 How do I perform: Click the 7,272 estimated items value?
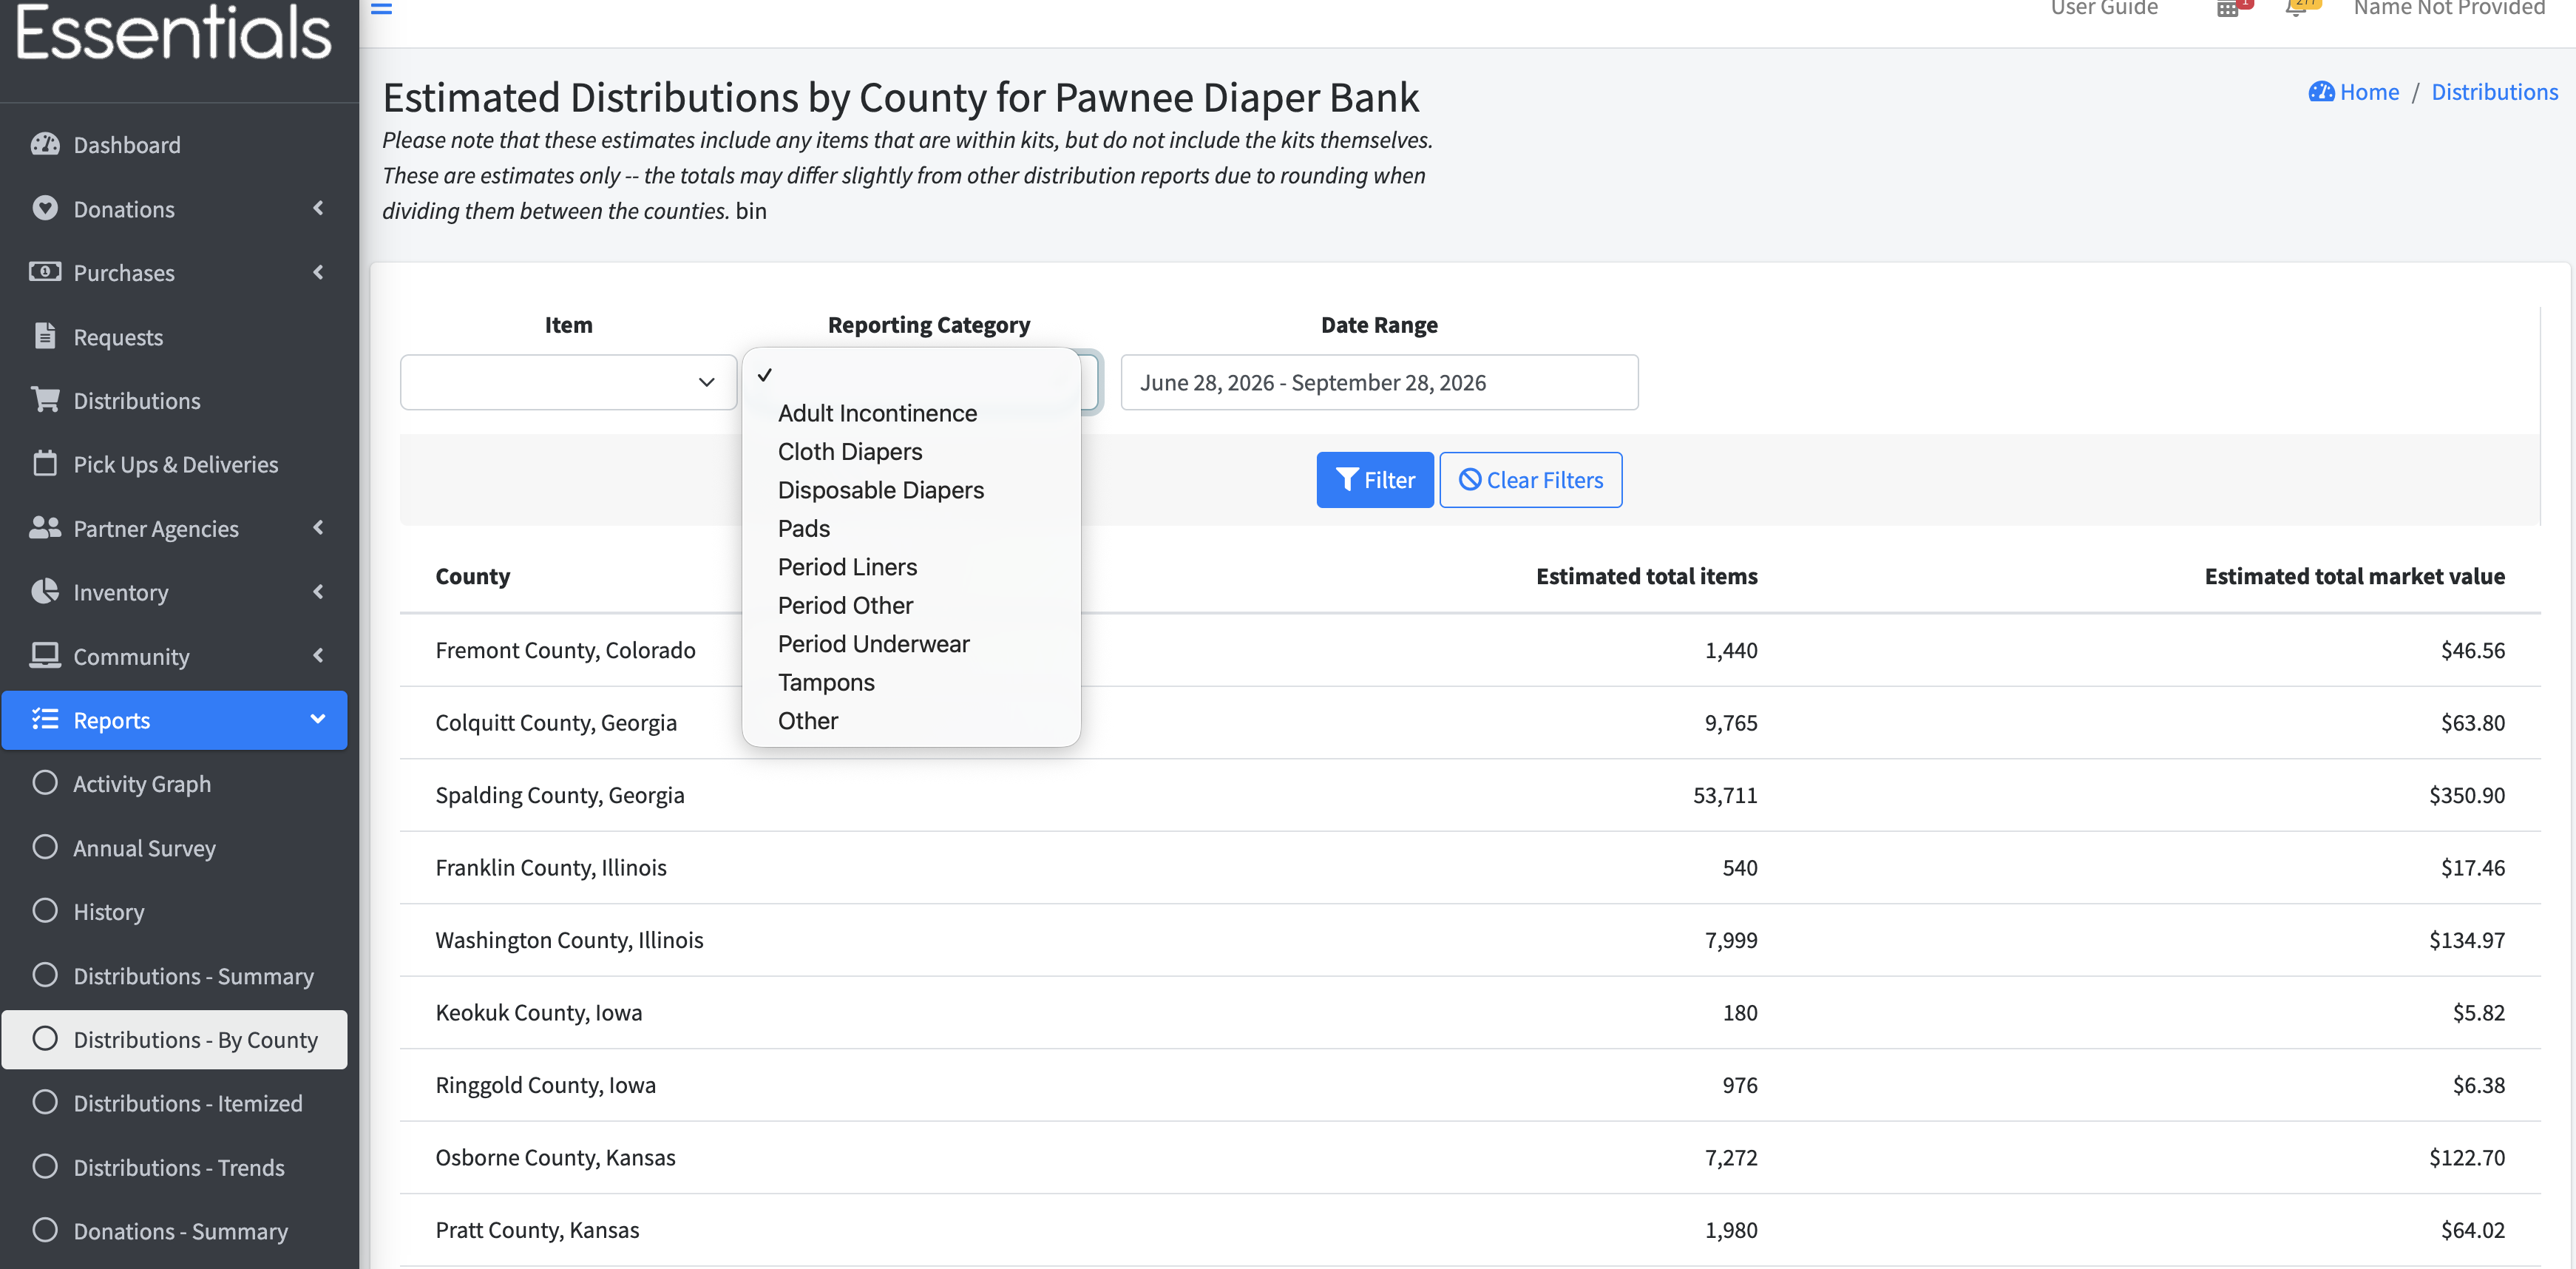coord(1730,1158)
